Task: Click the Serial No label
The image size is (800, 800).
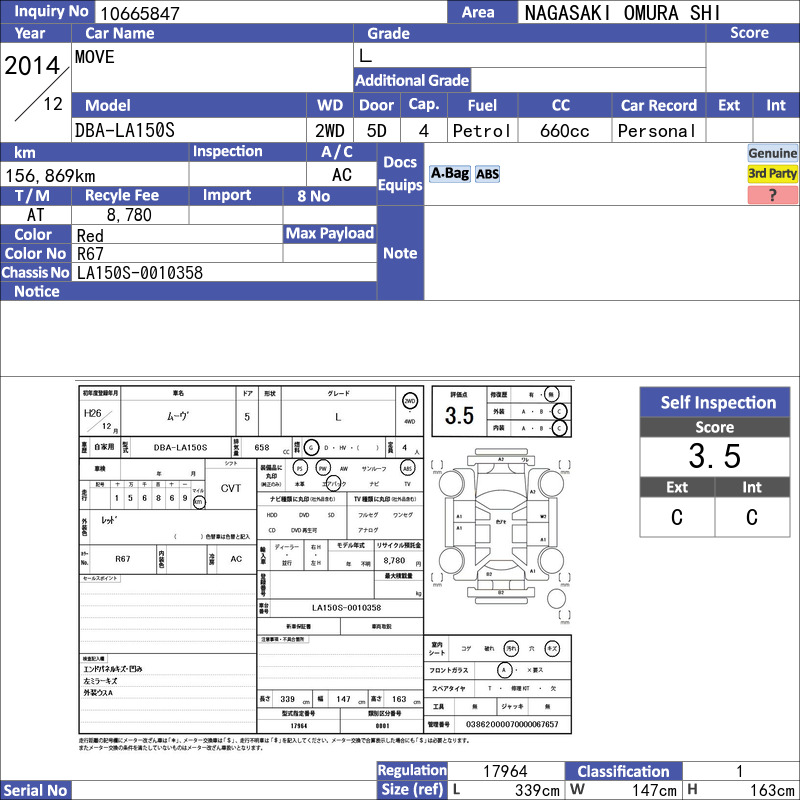Action: pyautogui.click(x=35, y=790)
